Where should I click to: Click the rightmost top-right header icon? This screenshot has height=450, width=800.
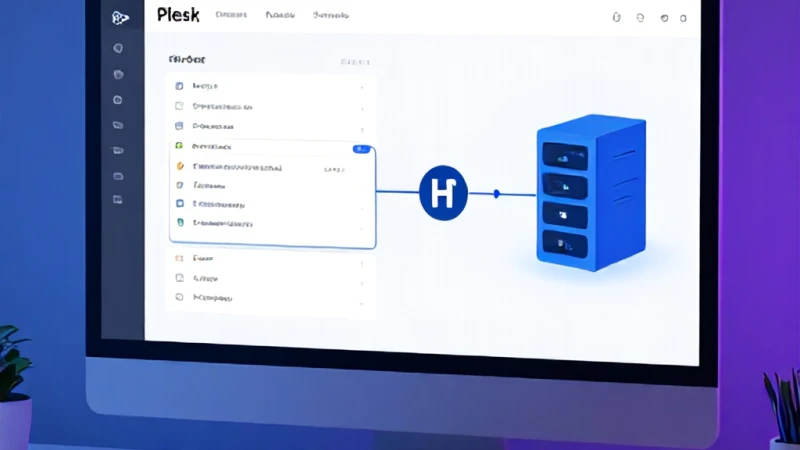click(x=683, y=18)
